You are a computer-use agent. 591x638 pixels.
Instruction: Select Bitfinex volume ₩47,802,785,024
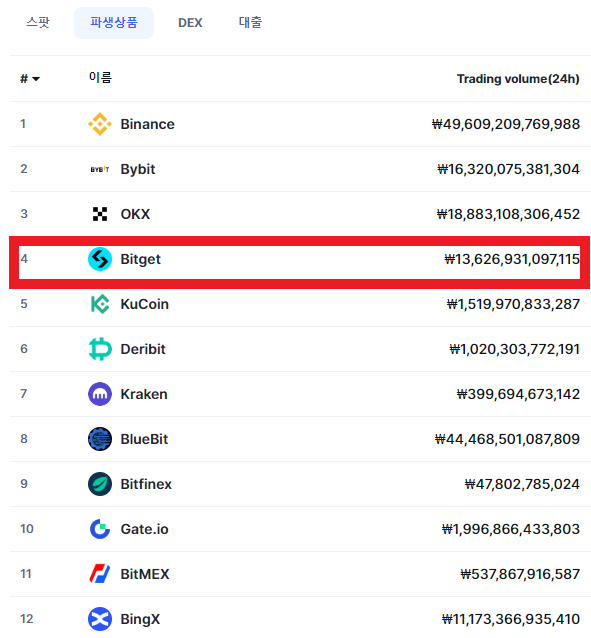pyautogui.click(x=522, y=484)
